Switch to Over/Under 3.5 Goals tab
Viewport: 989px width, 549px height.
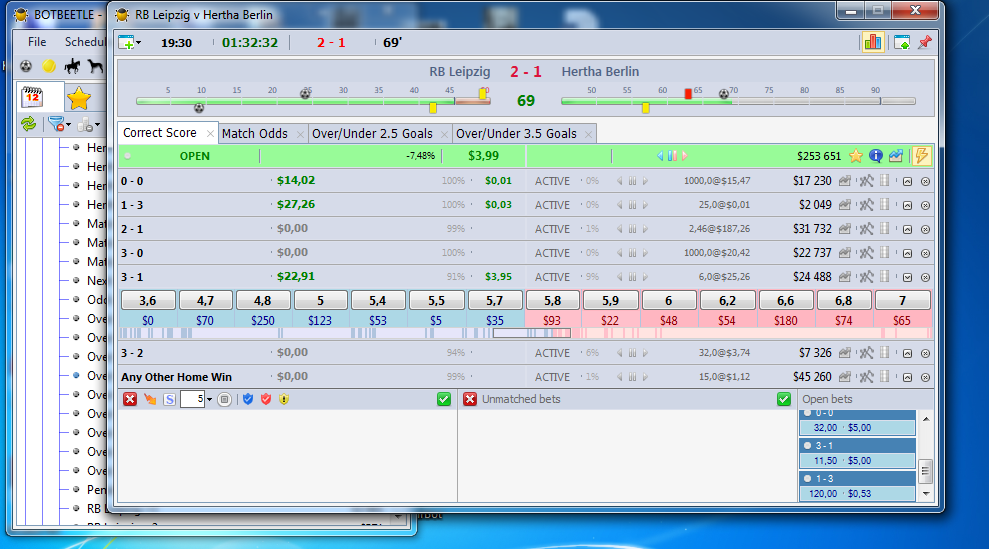point(516,134)
